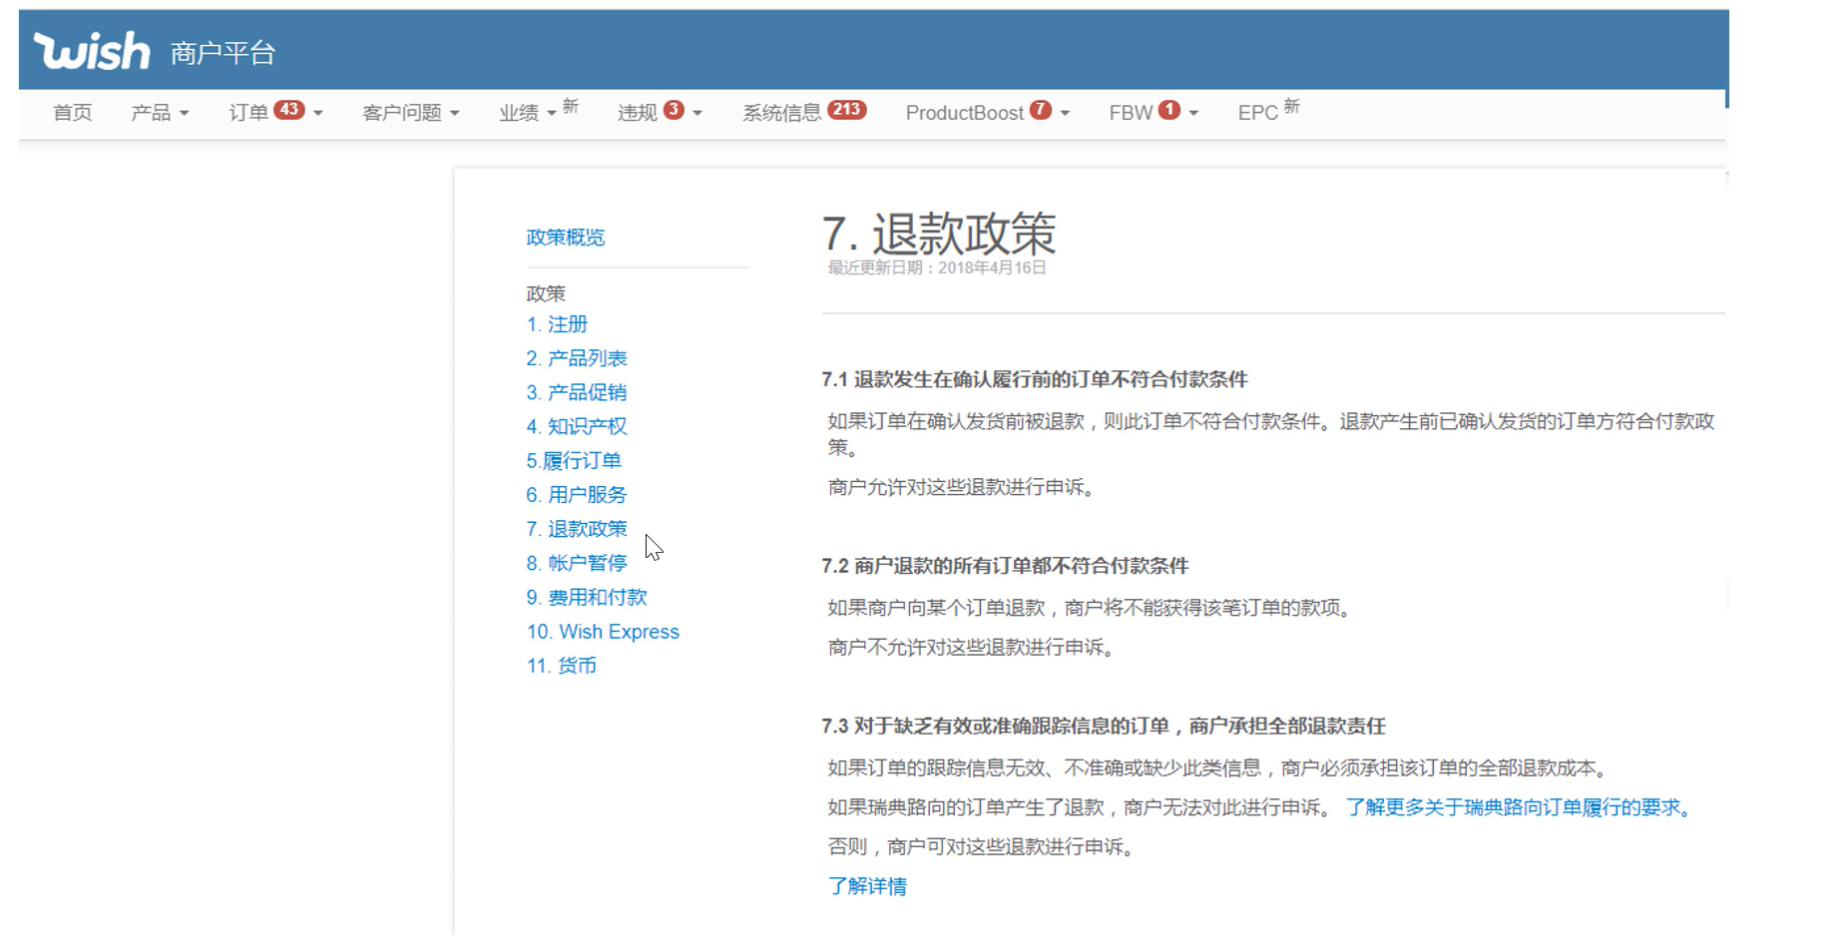Click the red 3 badge beside 违规
The width and height of the screenshot is (1838, 946).
(x=674, y=110)
